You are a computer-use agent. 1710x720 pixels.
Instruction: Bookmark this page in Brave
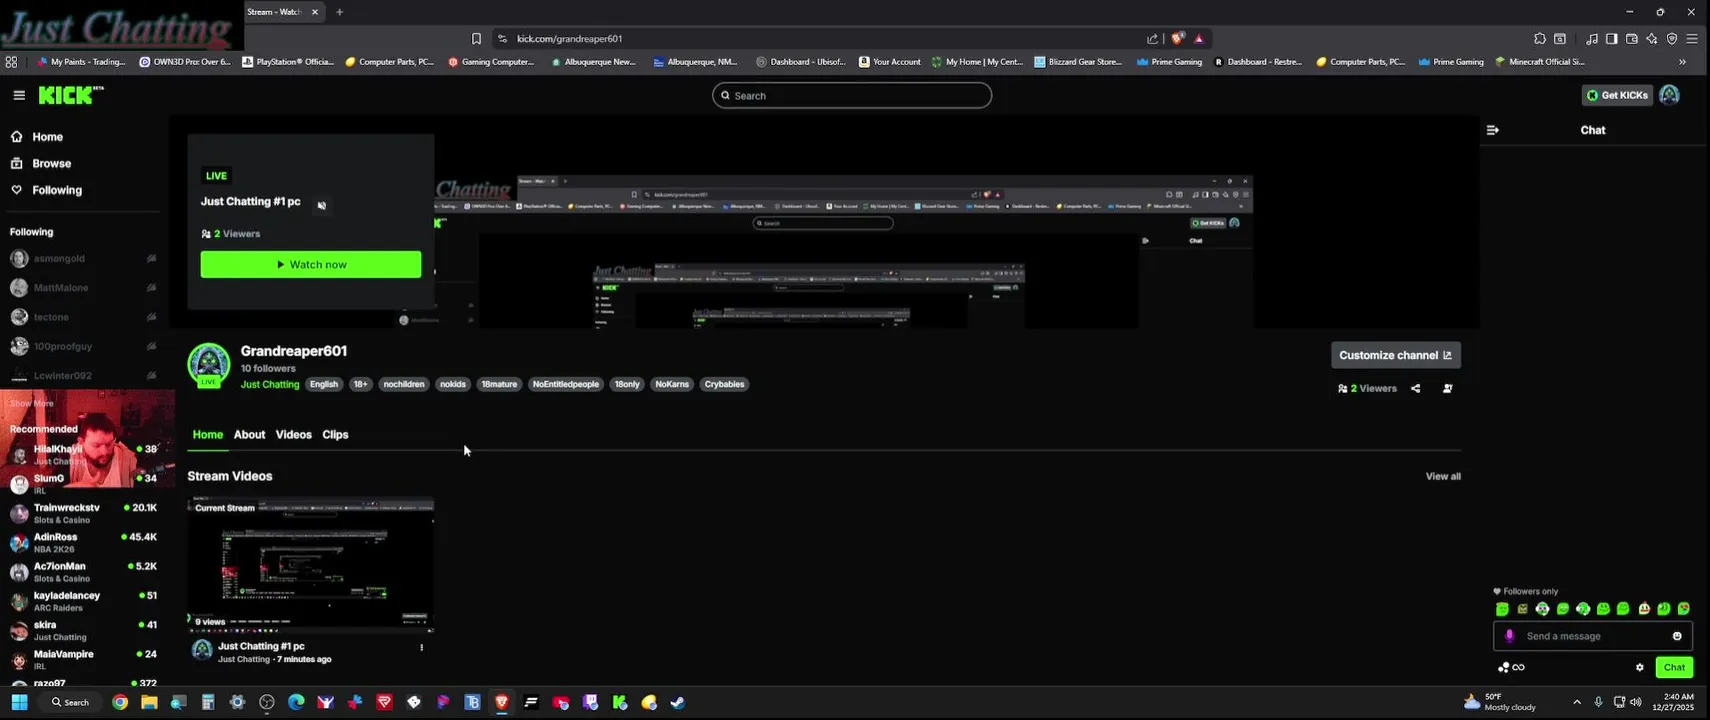[x=476, y=38]
